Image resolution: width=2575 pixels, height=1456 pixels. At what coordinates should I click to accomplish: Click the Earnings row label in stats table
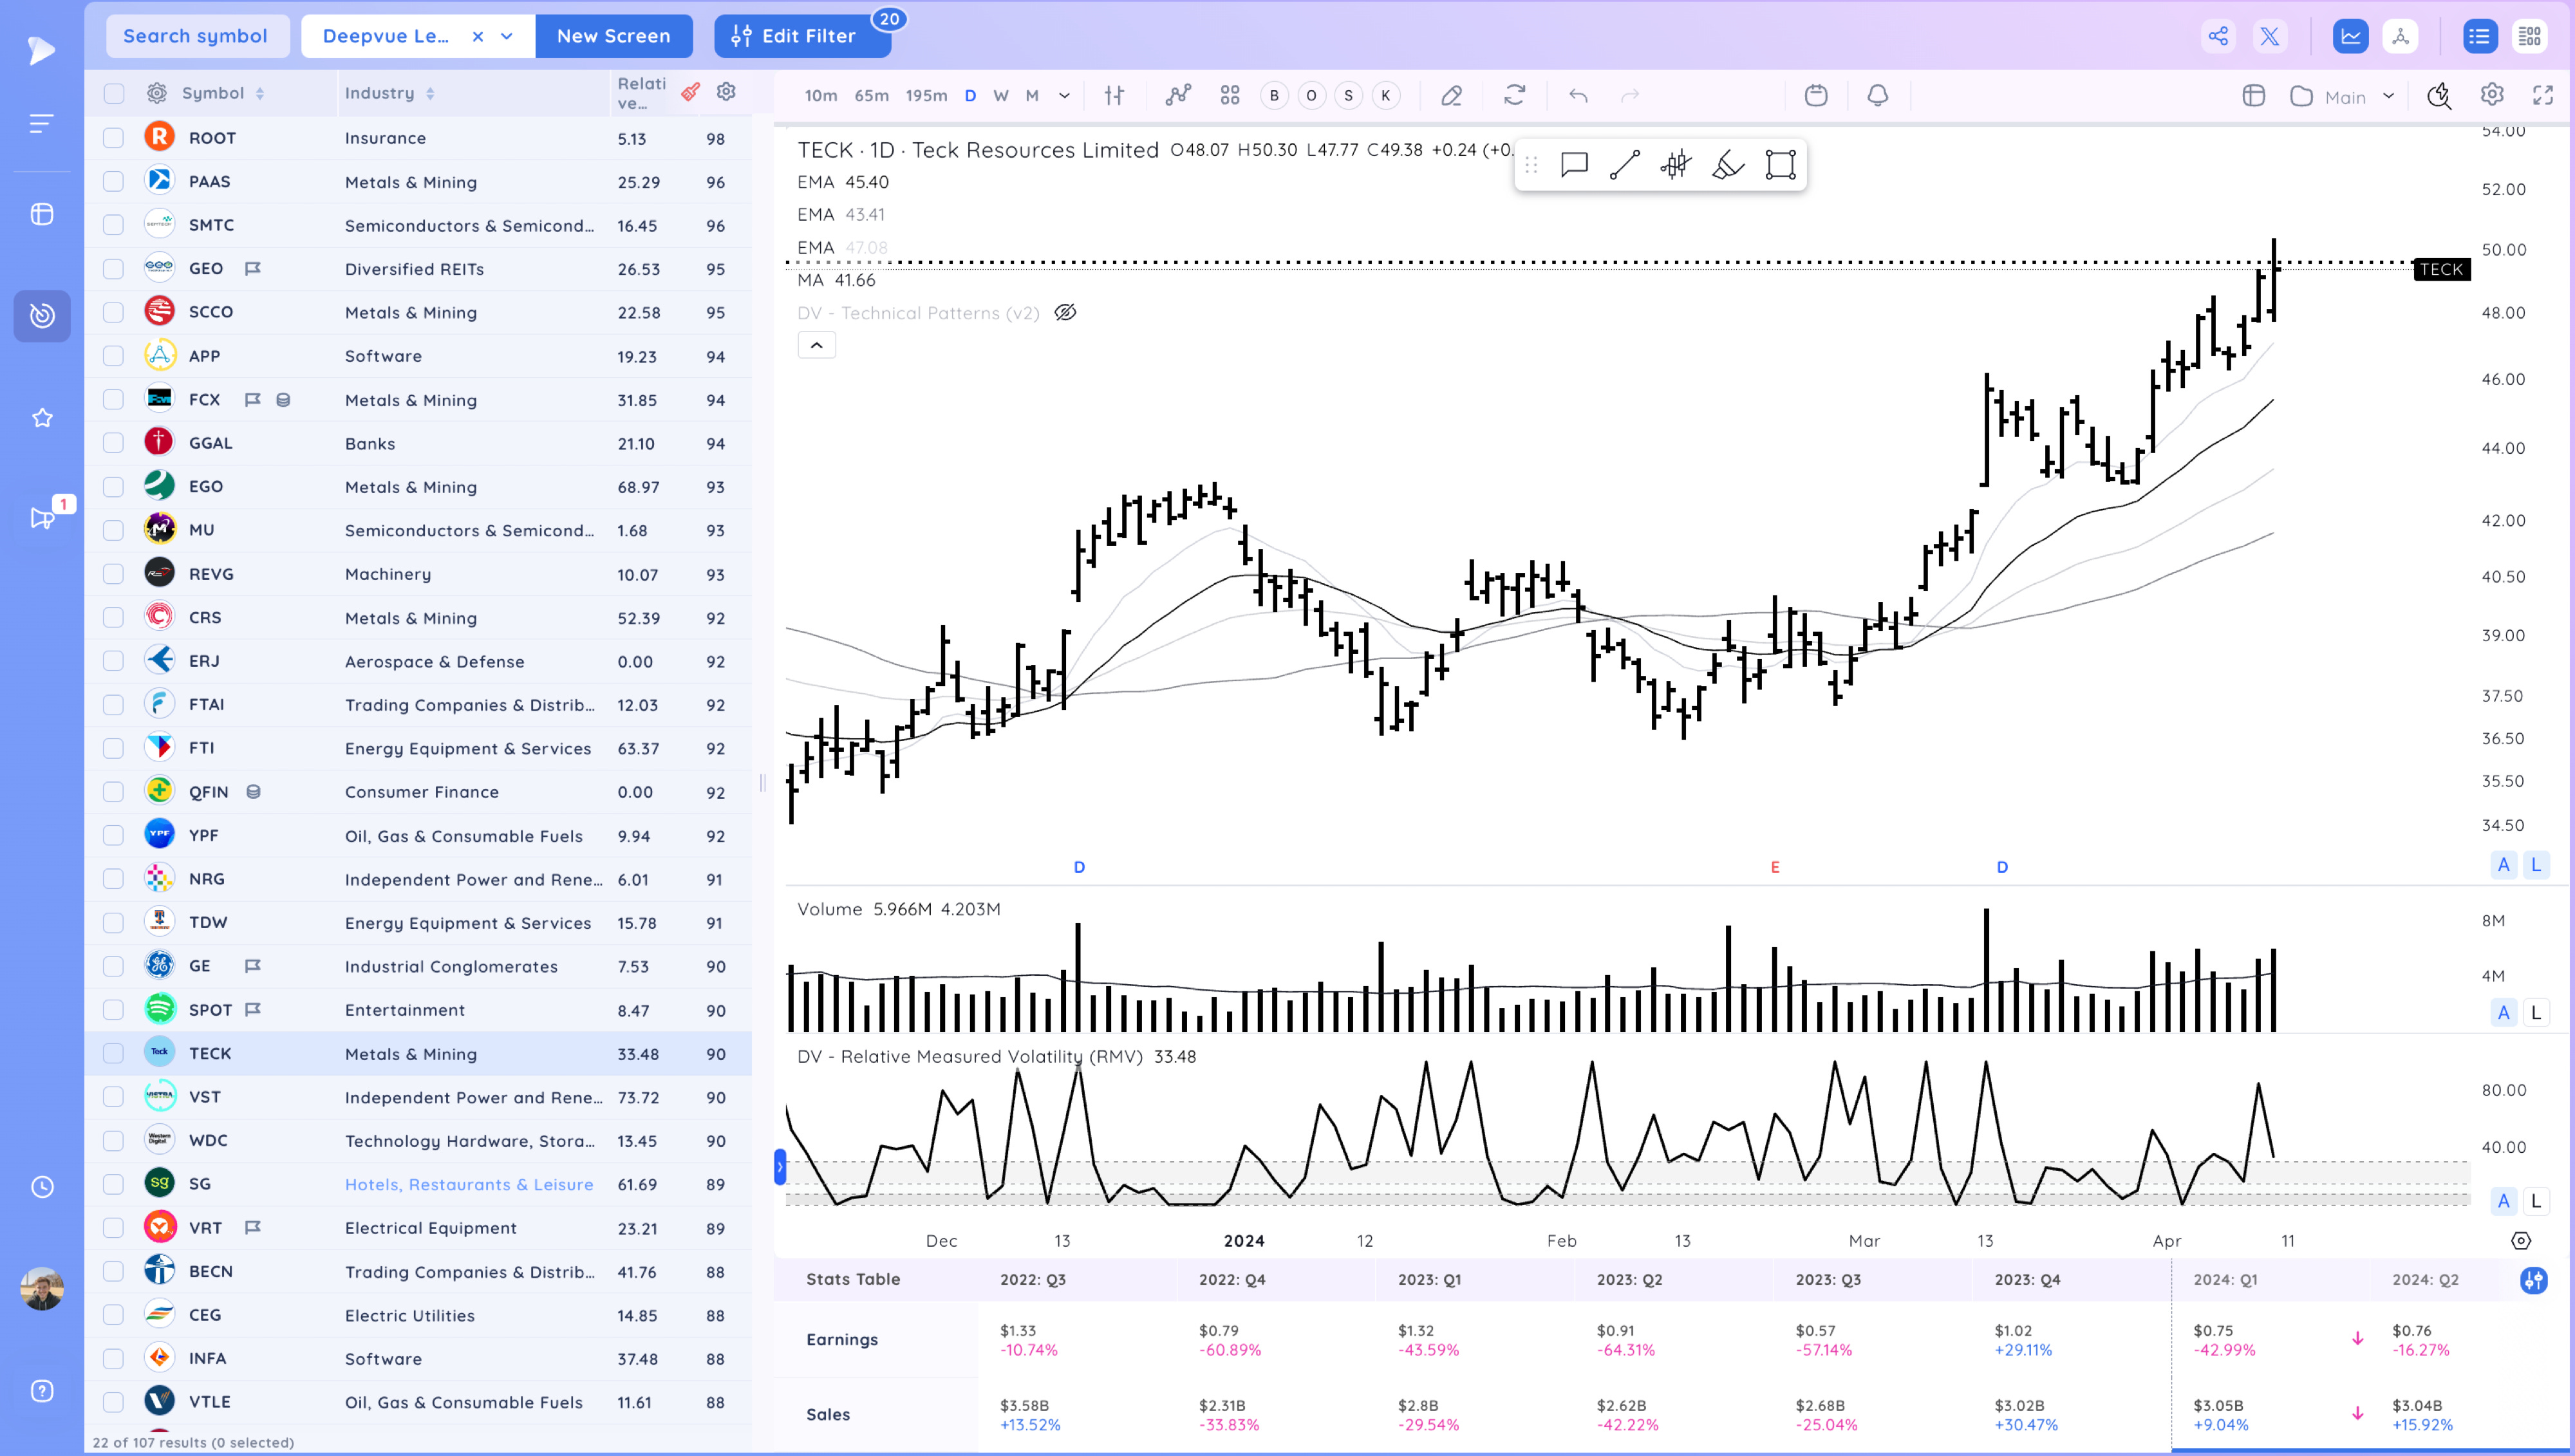(x=842, y=1339)
